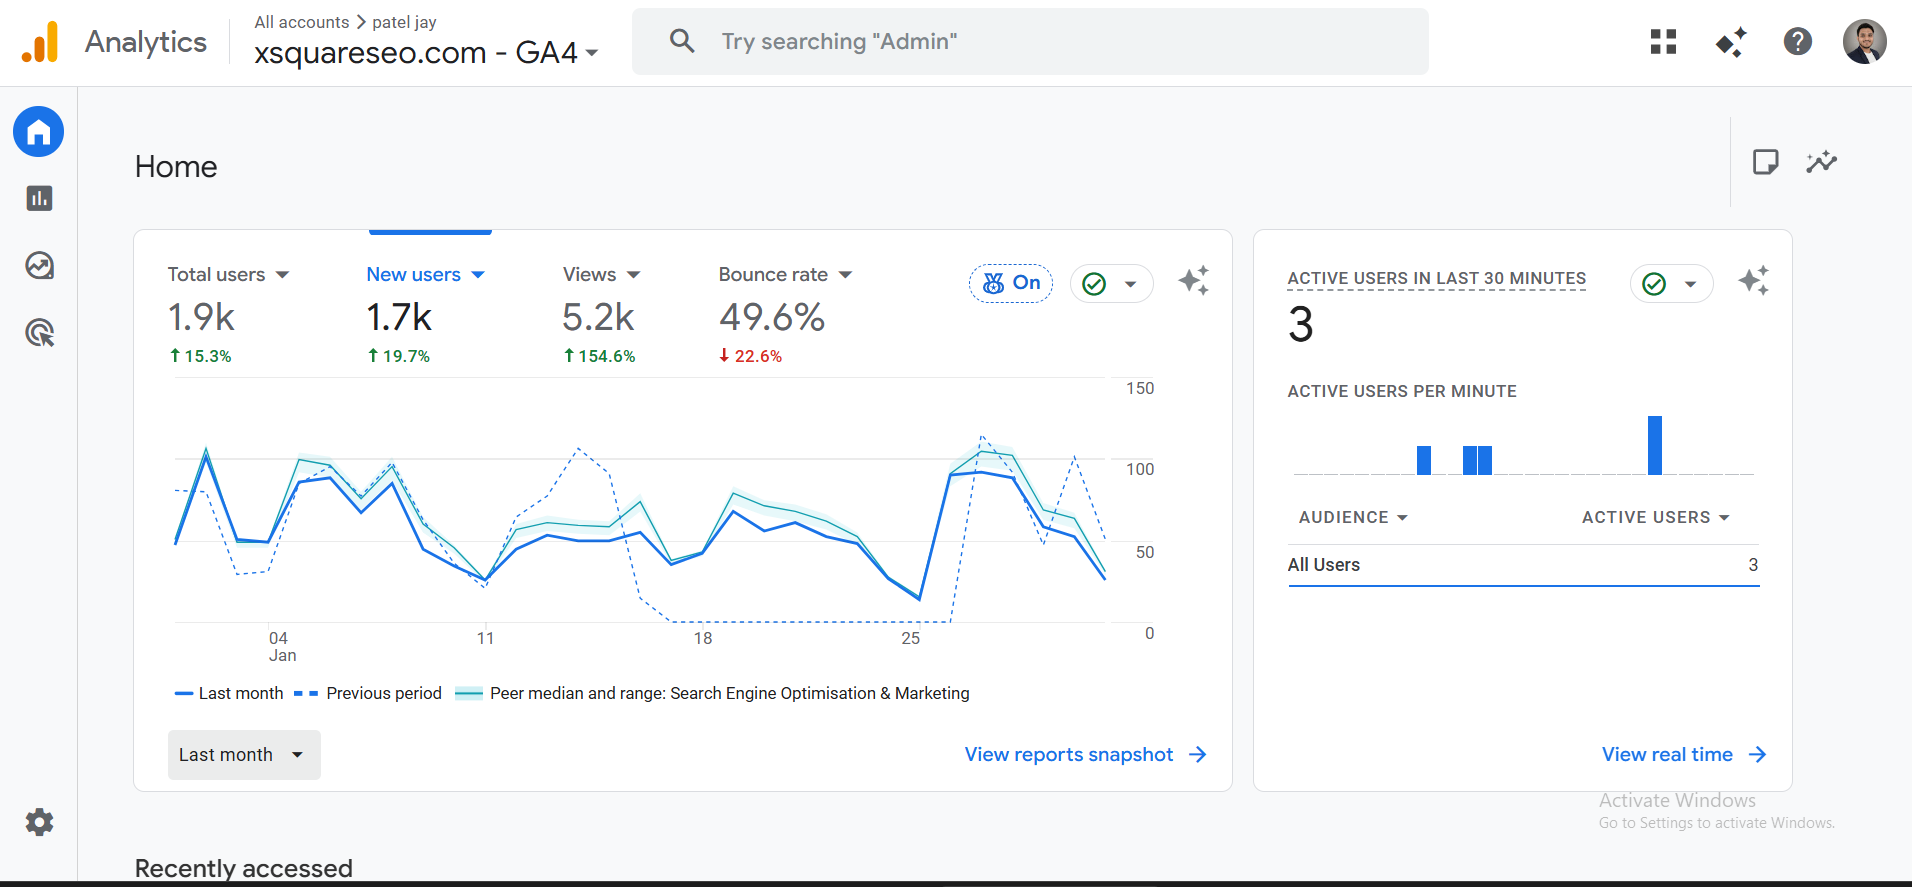This screenshot has width=1912, height=887.
Task: Click the arrow next to View real time
Action: pos(1757,754)
